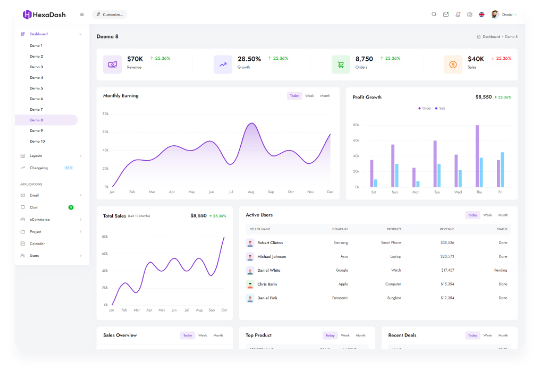Select Demo 7 in sidebar
This screenshot has height=374, width=540.
(x=36, y=110)
